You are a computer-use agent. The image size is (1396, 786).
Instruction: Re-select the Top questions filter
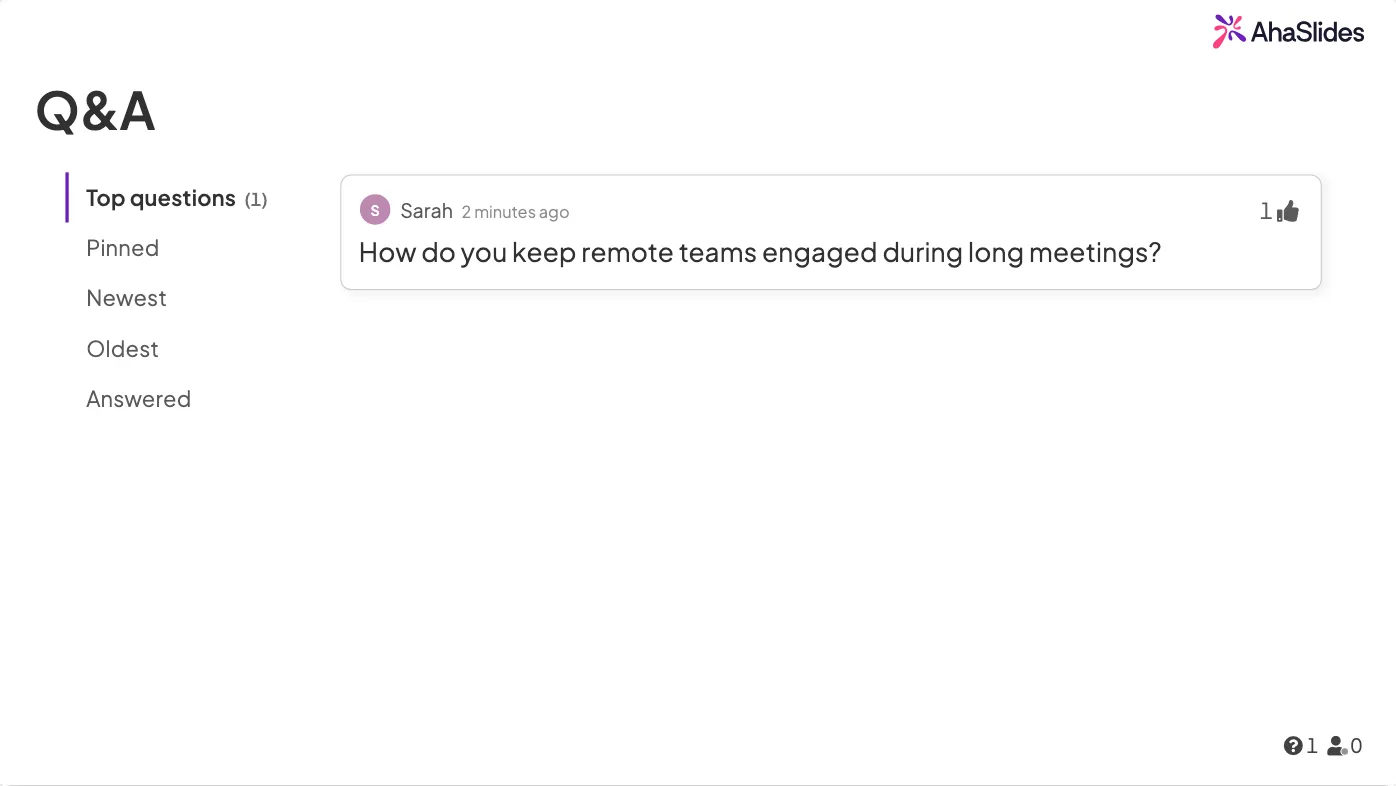[x=161, y=198]
